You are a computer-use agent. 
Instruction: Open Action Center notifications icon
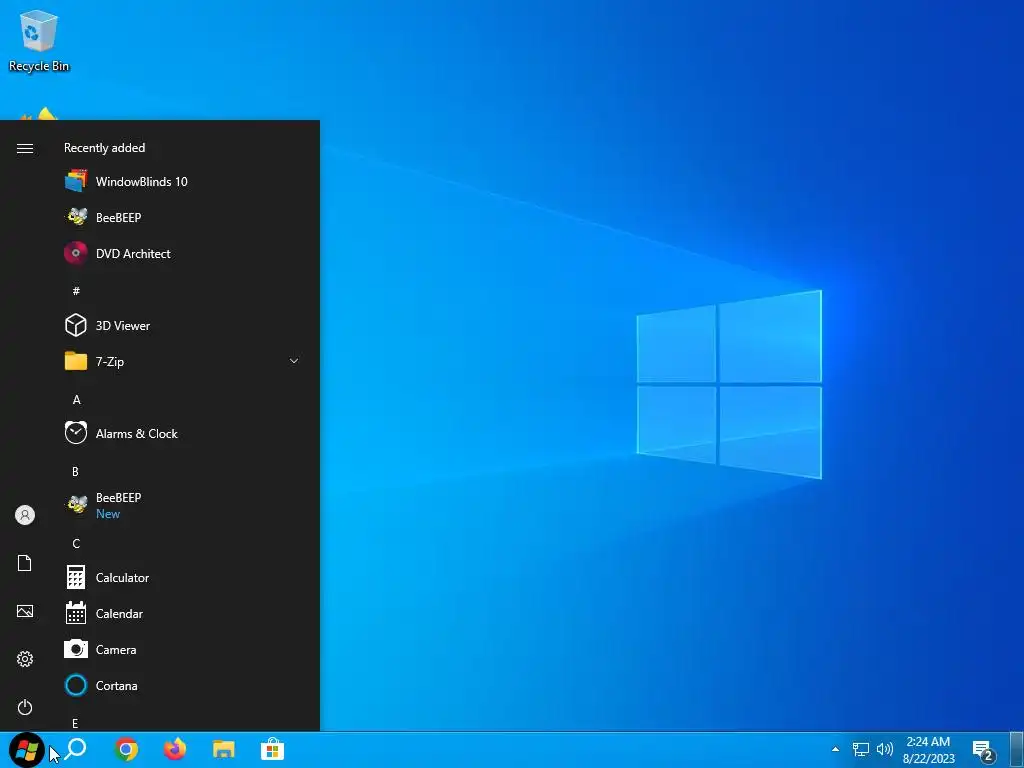[984, 751]
